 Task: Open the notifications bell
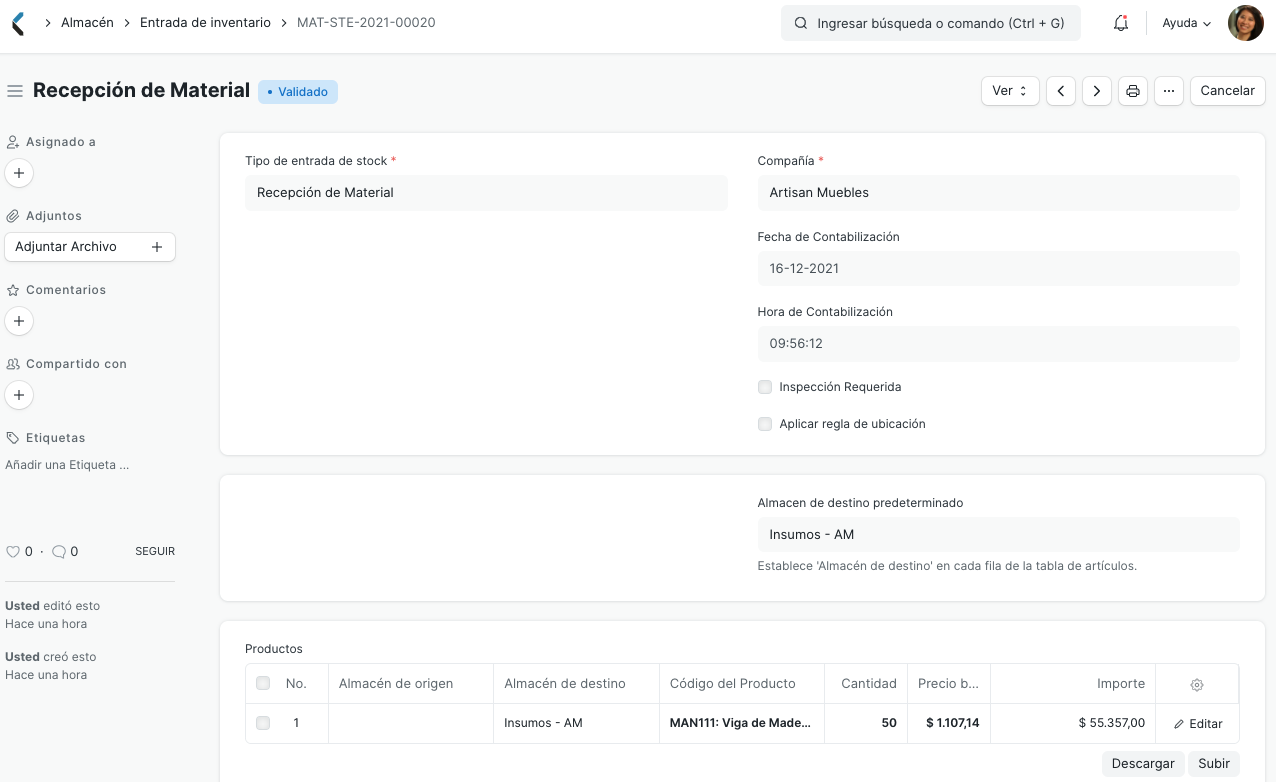[1121, 23]
